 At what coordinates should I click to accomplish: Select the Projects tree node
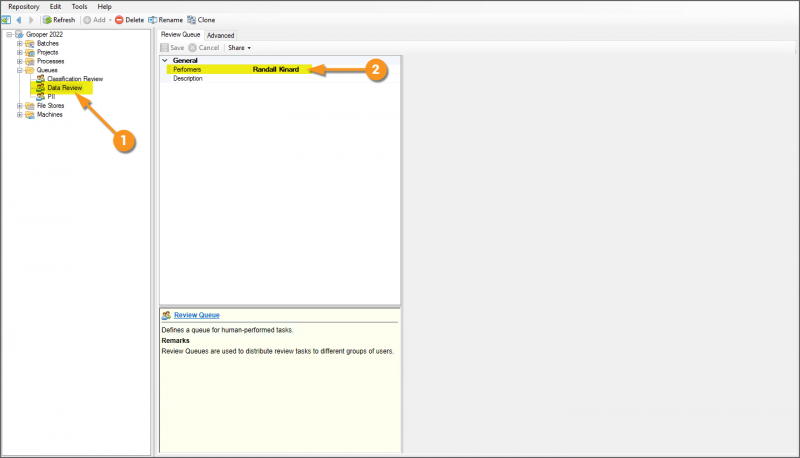click(x=47, y=52)
